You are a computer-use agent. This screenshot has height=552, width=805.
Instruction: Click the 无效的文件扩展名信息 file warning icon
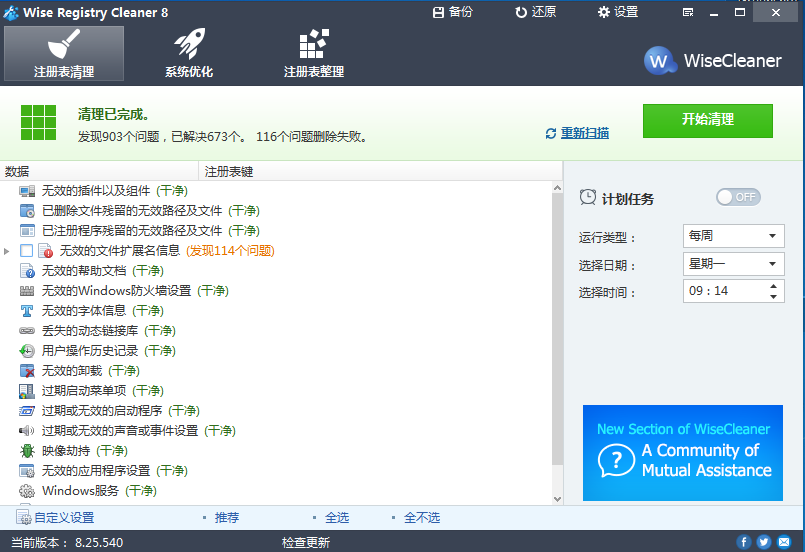click(x=45, y=251)
